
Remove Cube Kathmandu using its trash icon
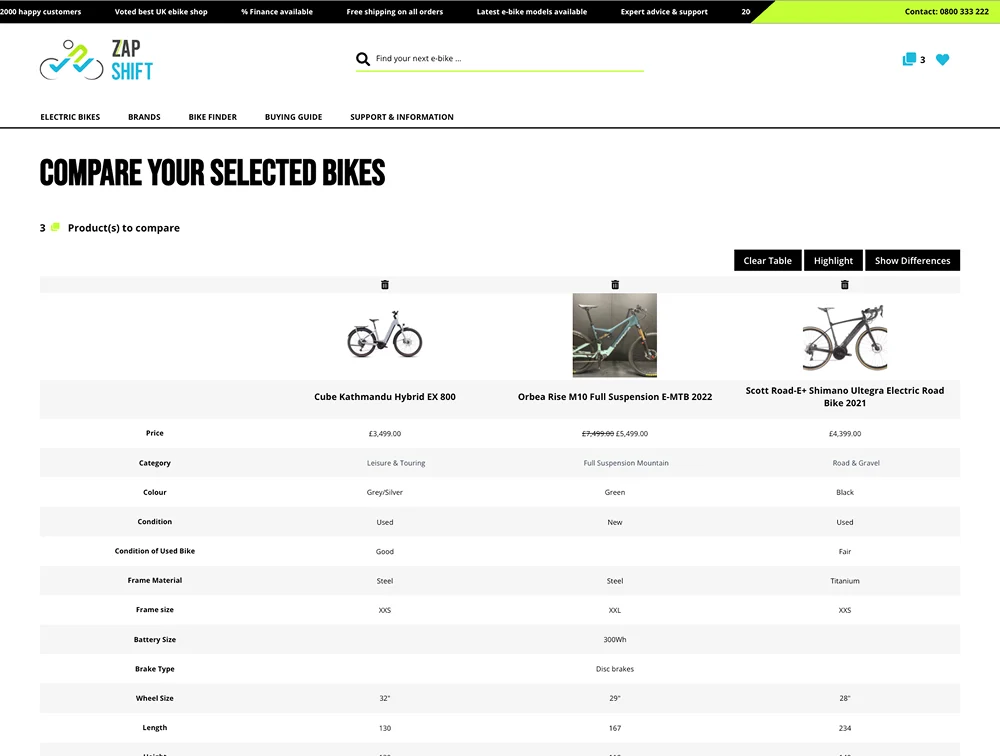(x=384, y=284)
